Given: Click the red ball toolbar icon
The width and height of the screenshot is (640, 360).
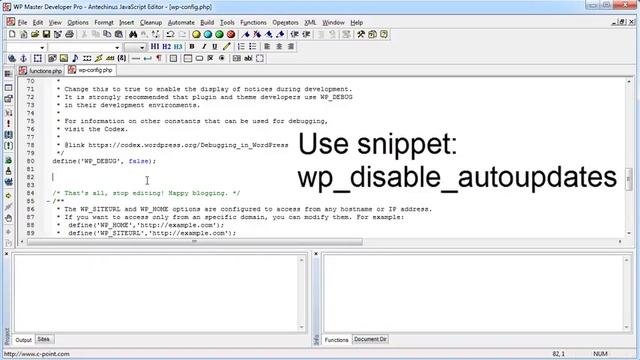Looking at the screenshot, I should click(231, 34).
